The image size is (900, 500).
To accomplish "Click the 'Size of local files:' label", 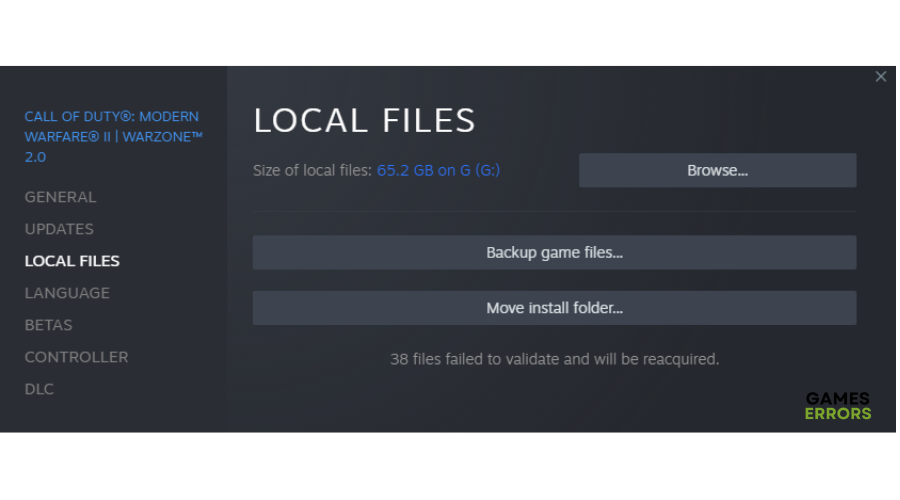I will pos(312,170).
